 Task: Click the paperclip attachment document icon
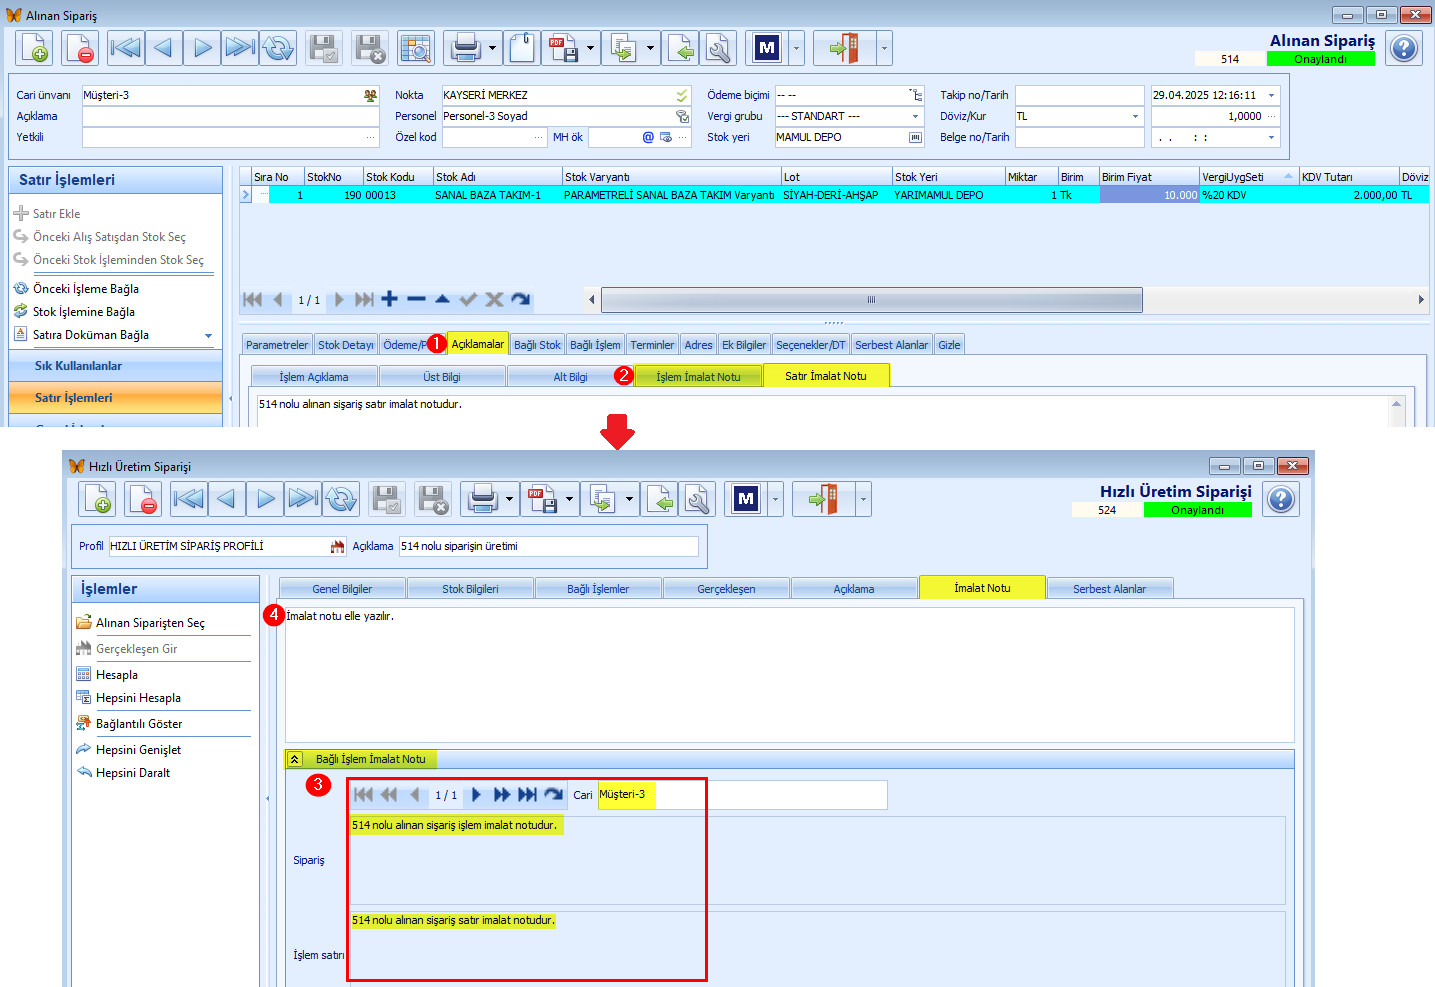(x=522, y=48)
